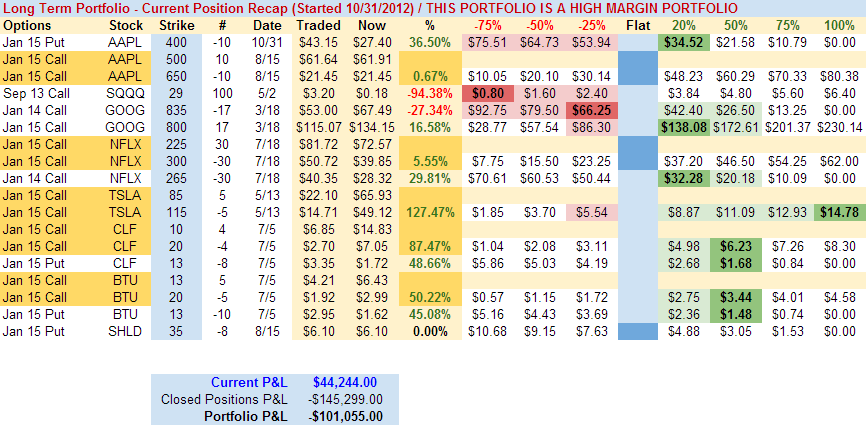Select the -94.38% loss cell

pyautogui.click(x=431, y=93)
